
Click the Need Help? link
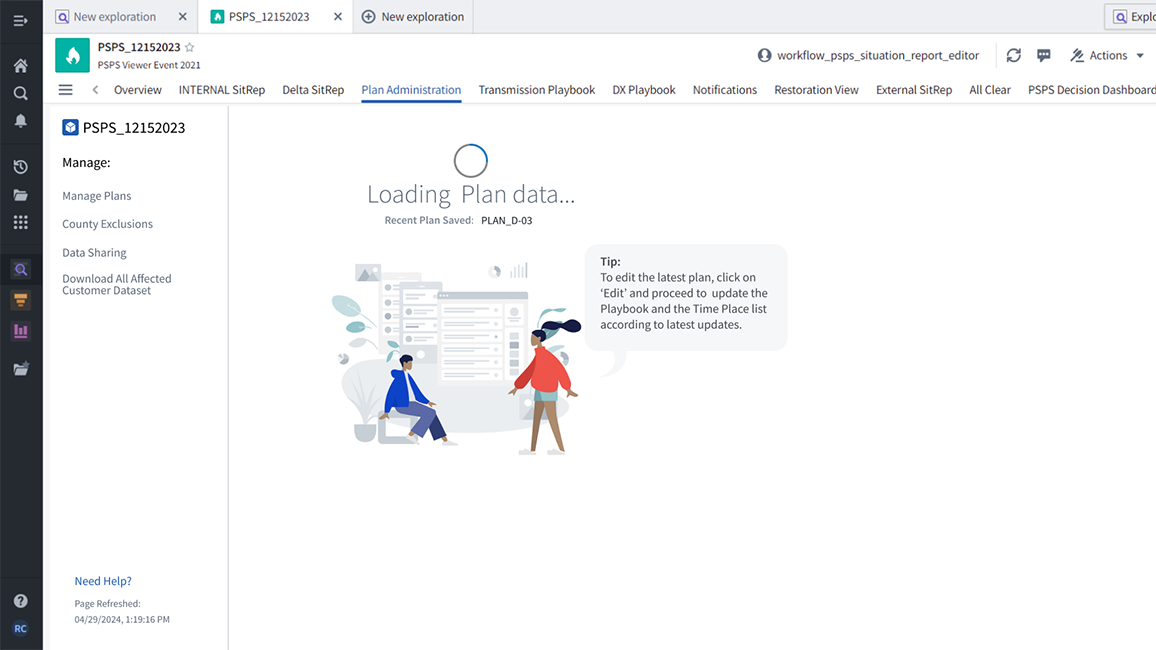pyautogui.click(x=103, y=581)
